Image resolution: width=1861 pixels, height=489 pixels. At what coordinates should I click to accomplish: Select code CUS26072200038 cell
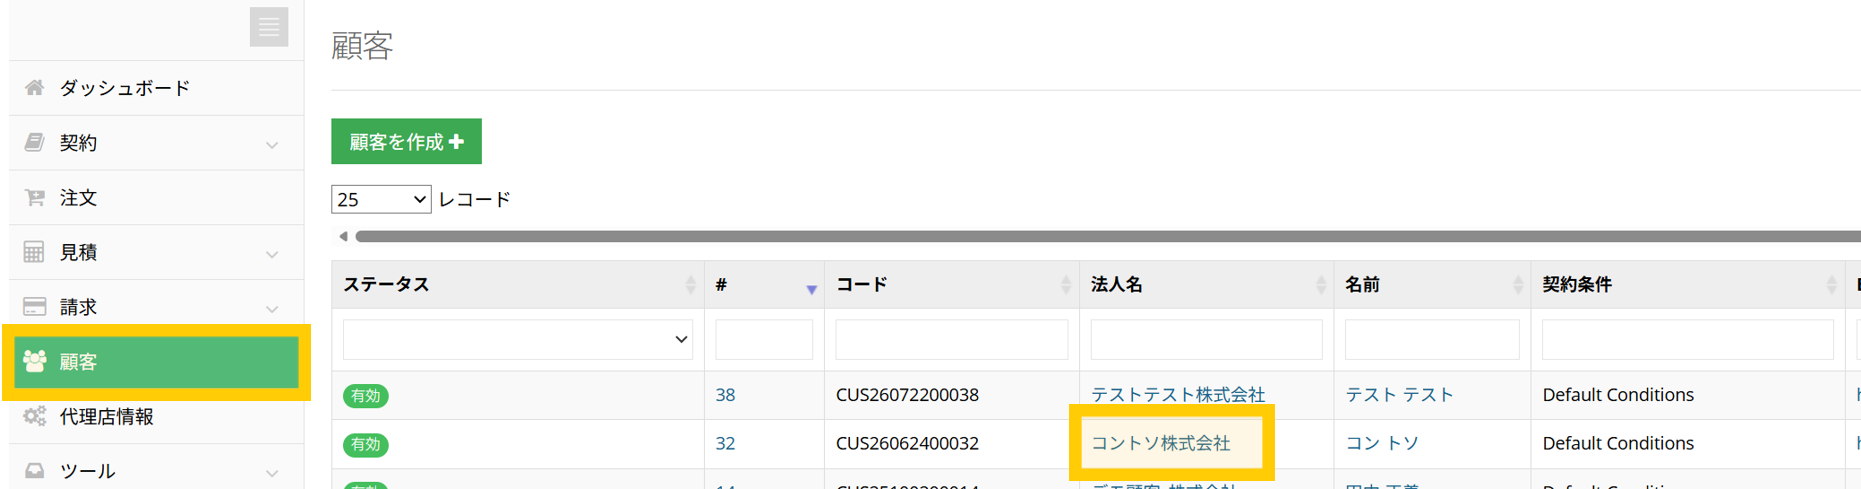[x=907, y=395]
